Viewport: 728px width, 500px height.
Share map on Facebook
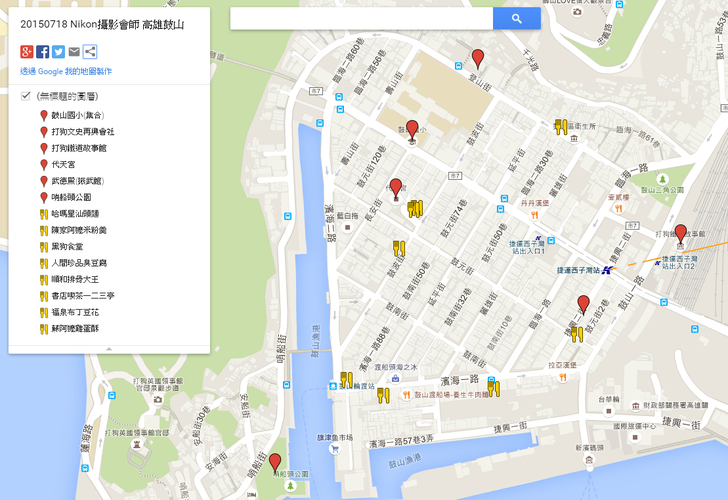[43, 52]
